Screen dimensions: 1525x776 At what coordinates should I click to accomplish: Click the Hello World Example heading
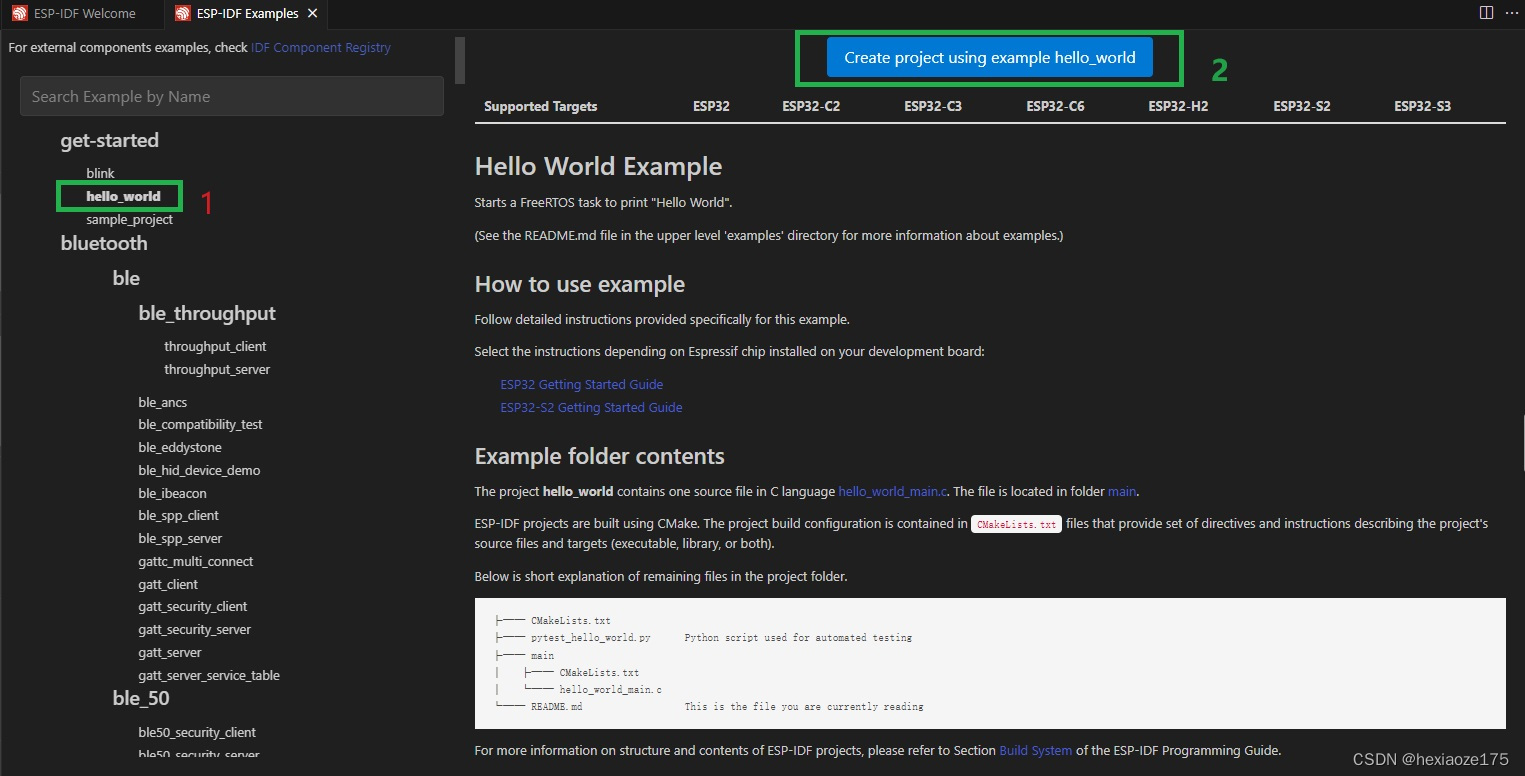click(x=598, y=166)
